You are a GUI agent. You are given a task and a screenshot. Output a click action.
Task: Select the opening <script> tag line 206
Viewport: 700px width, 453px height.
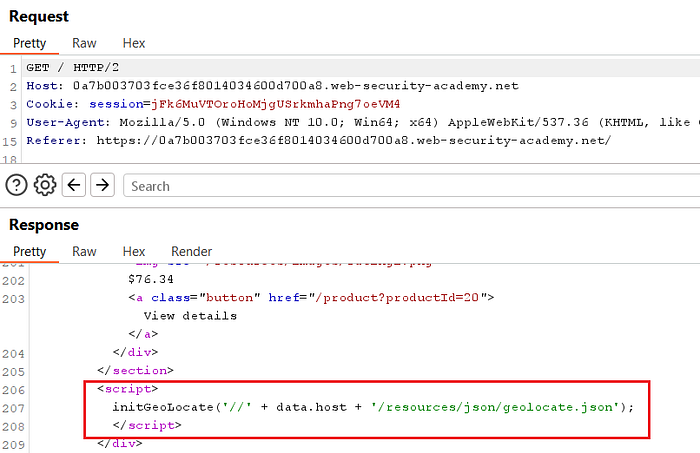click(128, 389)
